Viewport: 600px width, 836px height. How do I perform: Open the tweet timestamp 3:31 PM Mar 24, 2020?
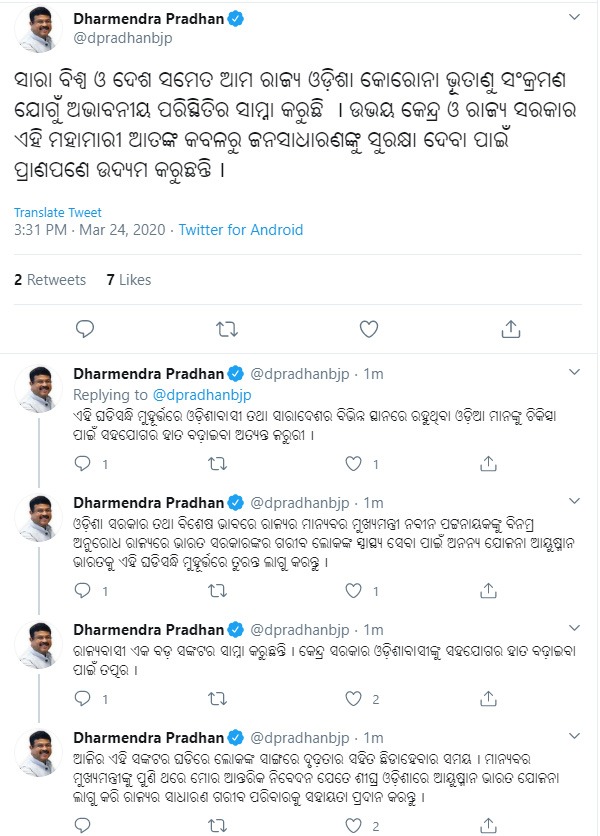pos(90,230)
